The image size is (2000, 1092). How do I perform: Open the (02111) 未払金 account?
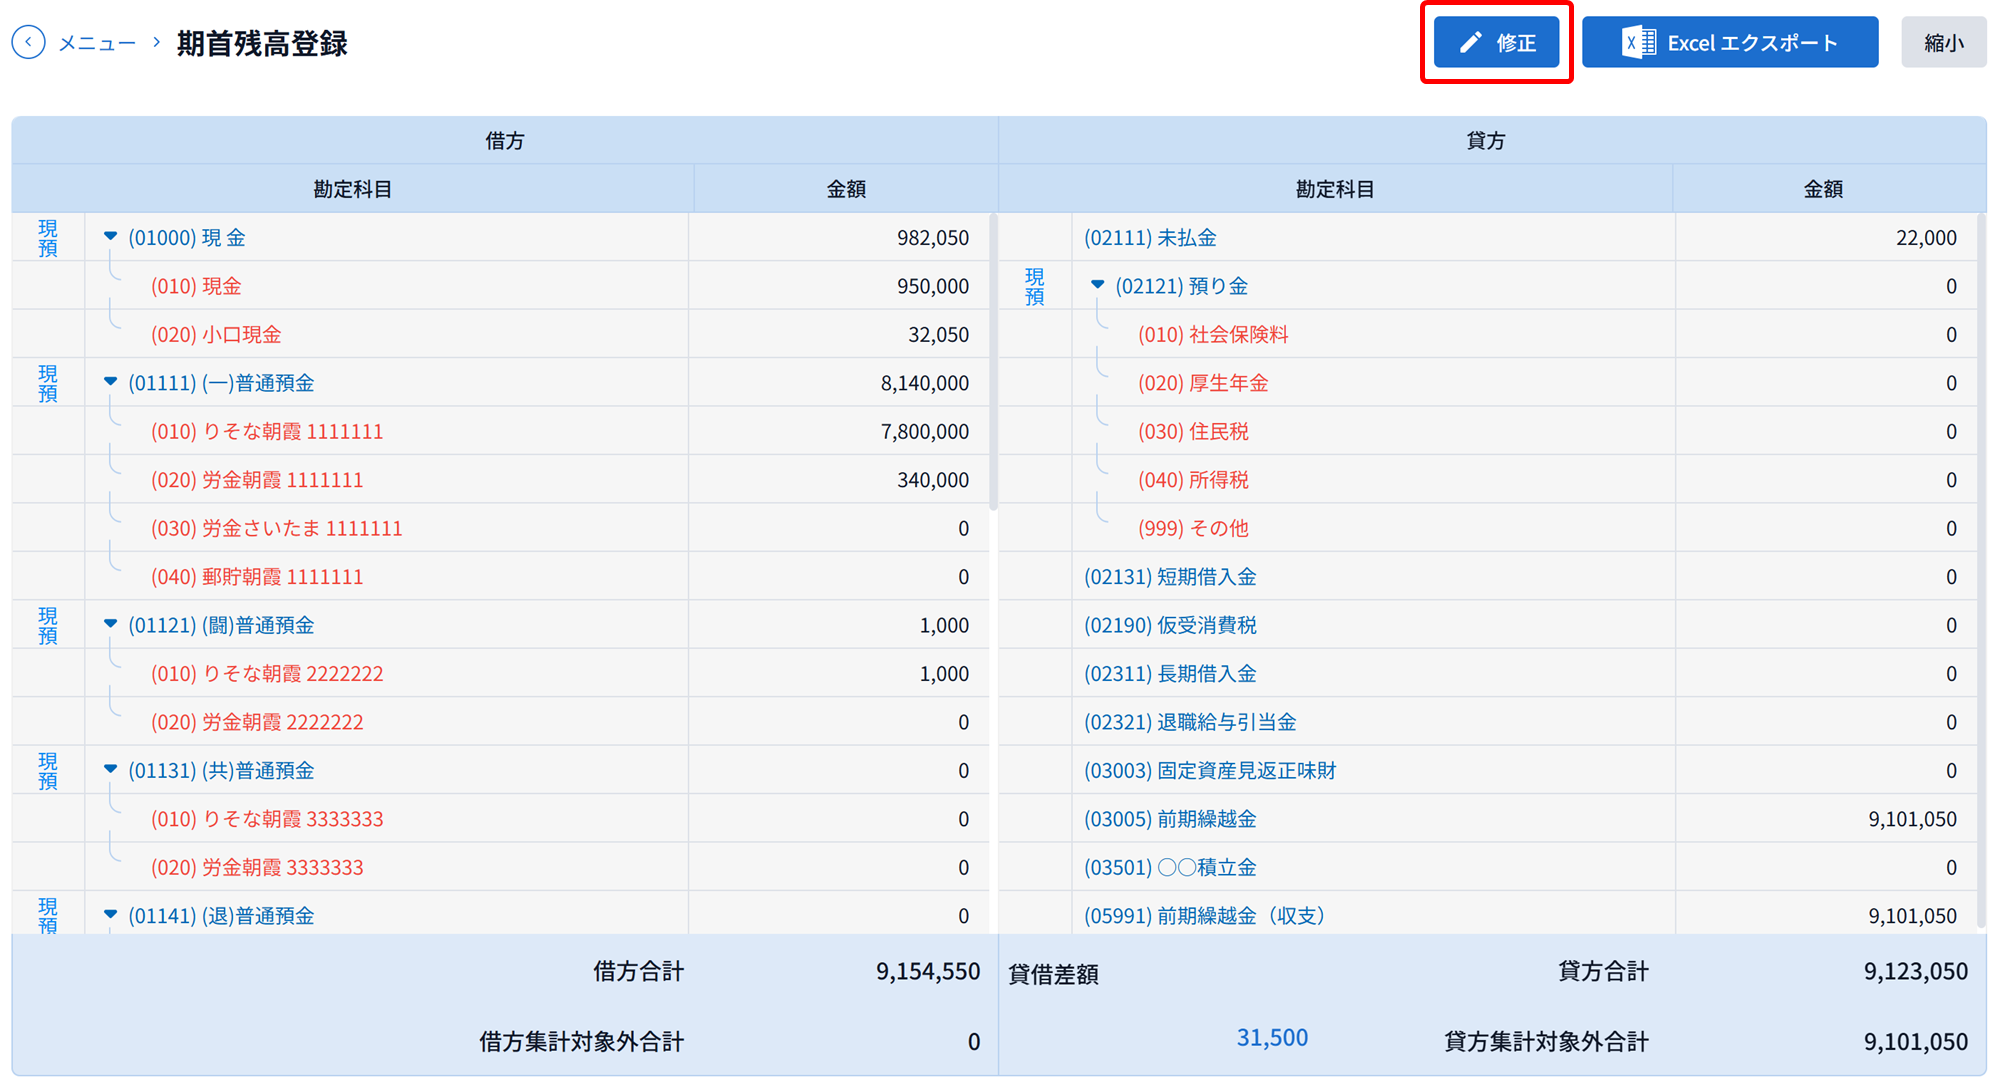click(1151, 238)
